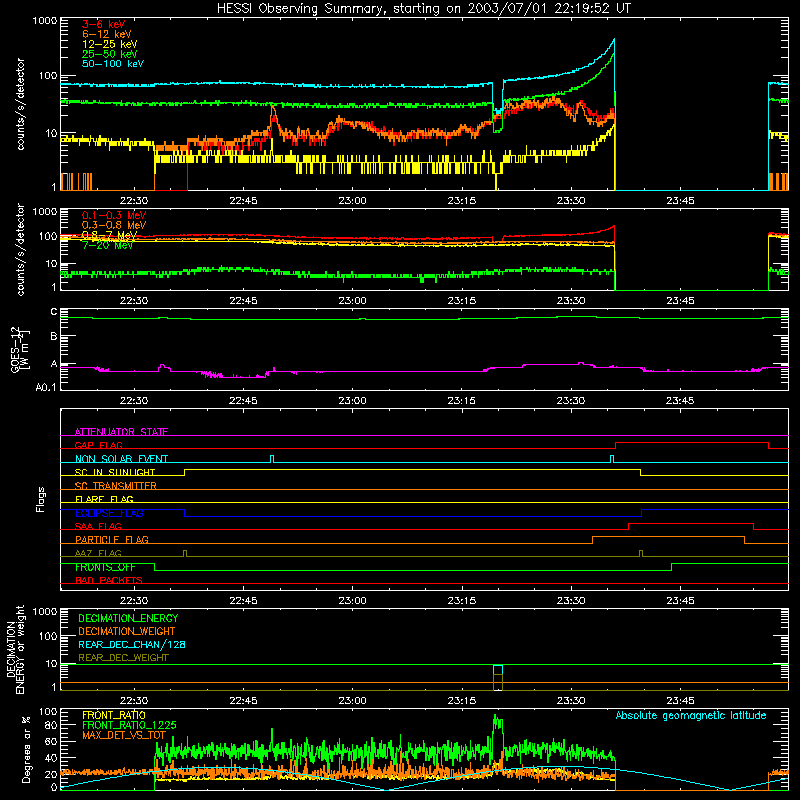The height and width of the screenshot is (800, 800).
Task: Select the 3-6 keV legend label
Action: tap(104, 24)
